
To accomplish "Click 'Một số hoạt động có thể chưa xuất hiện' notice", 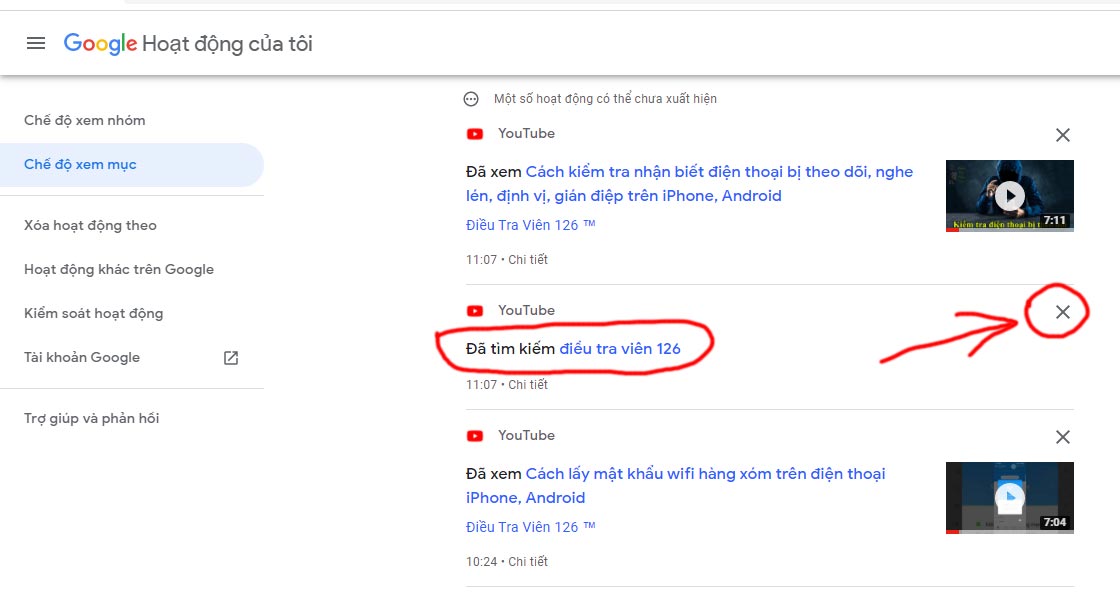I will (605, 99).
